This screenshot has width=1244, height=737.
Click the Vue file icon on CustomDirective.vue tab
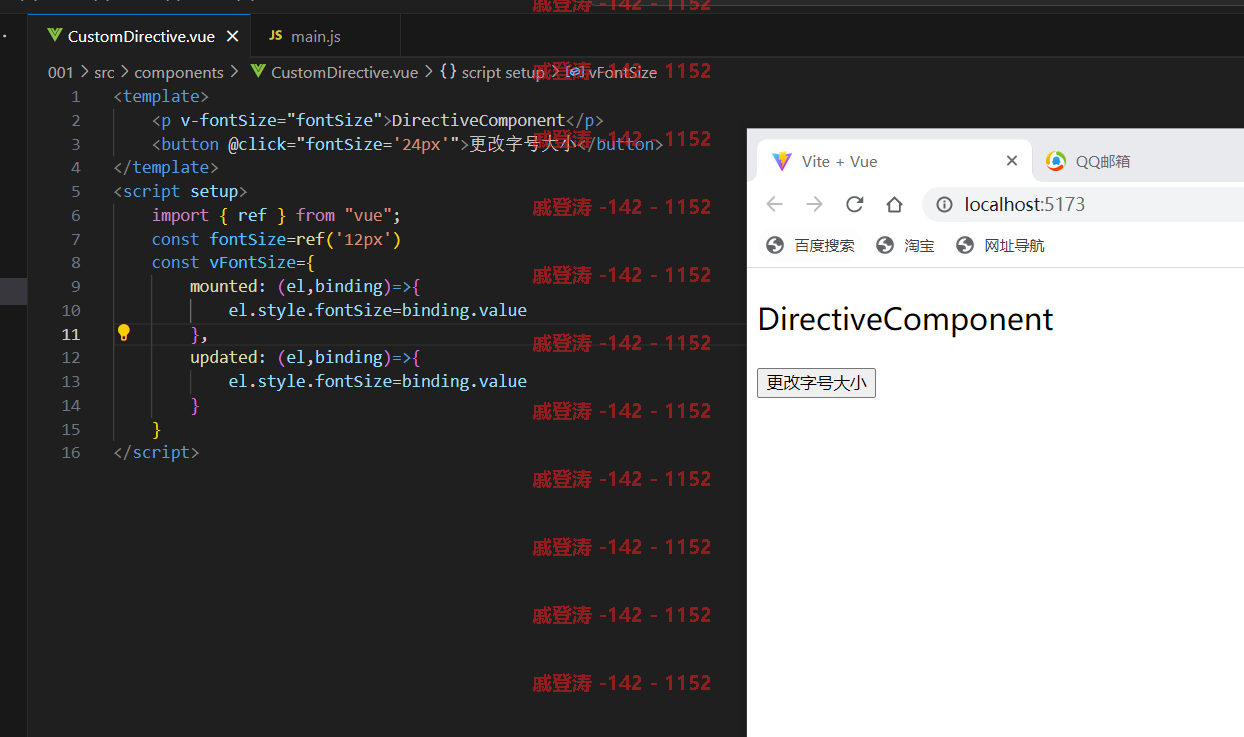pyautogui.click(x=55, y=36)
